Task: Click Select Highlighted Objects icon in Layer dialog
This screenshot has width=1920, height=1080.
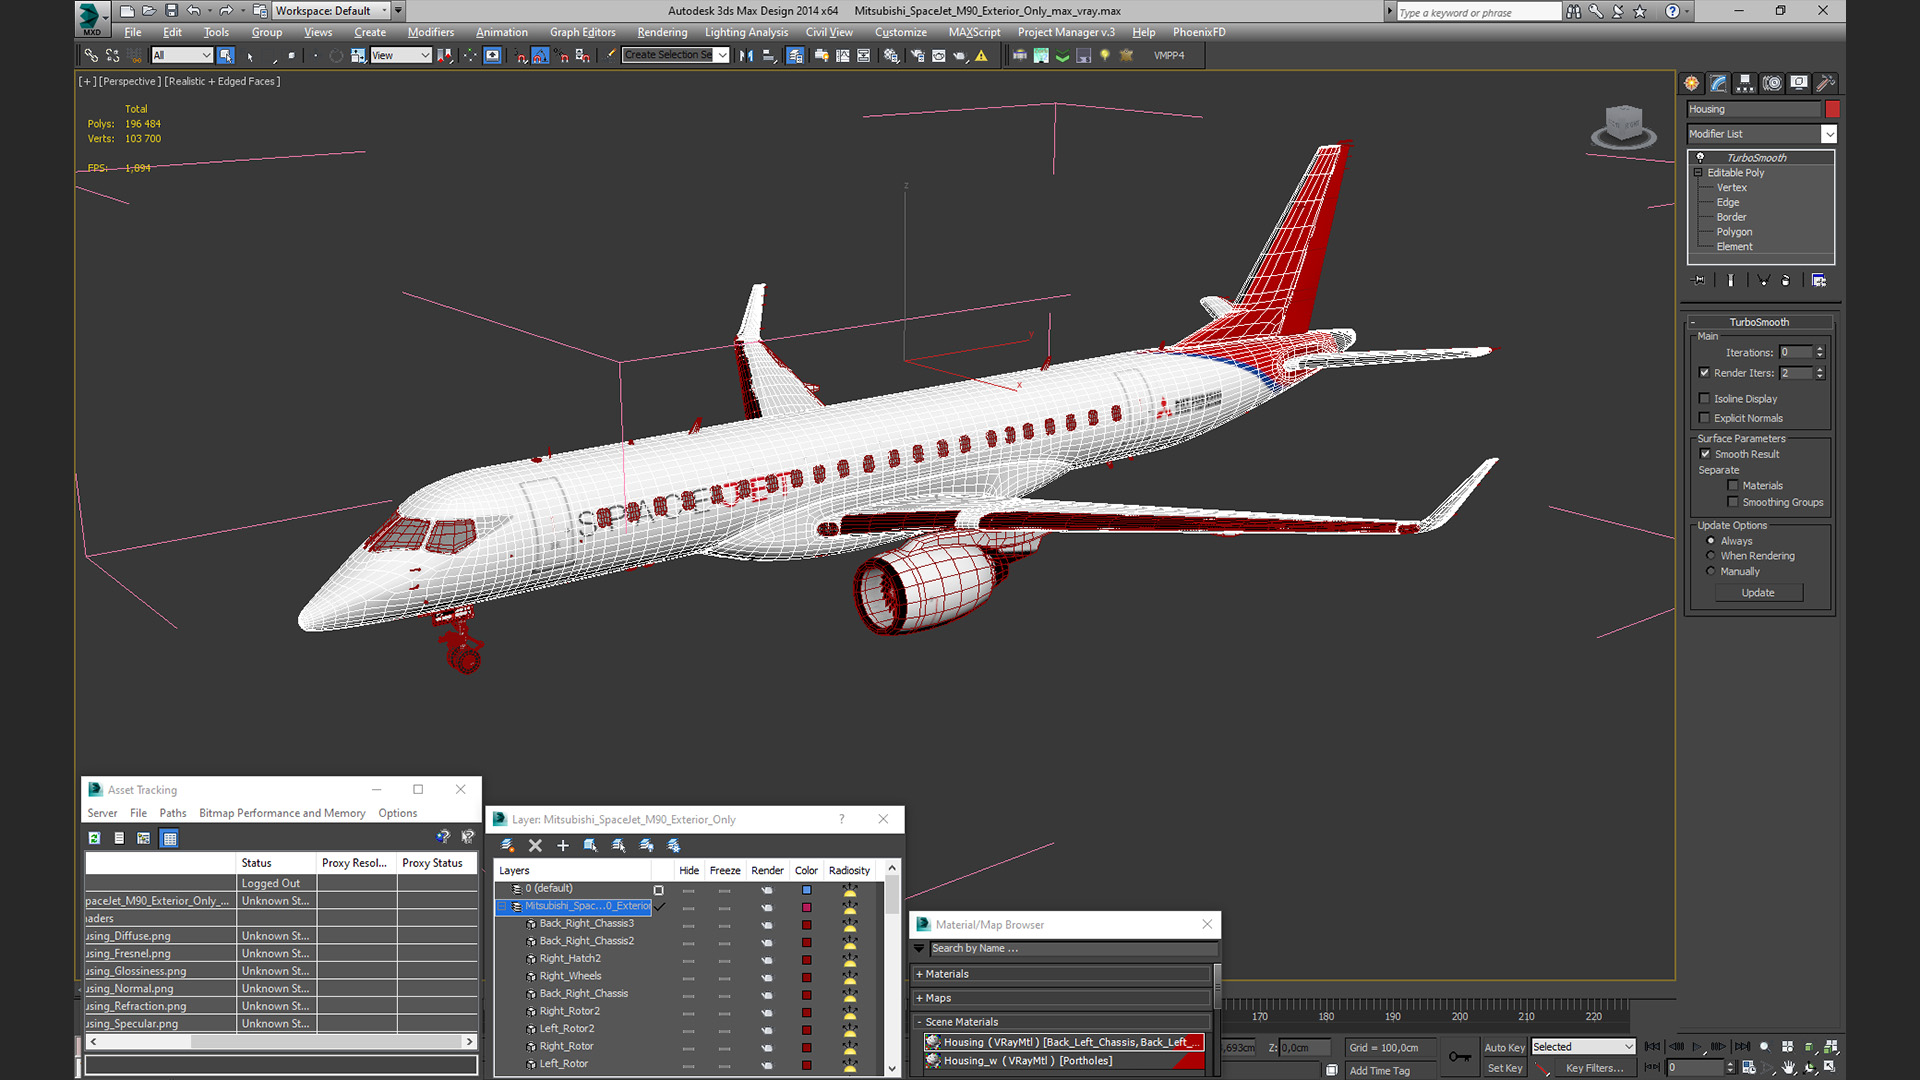Action: click(591, 845)
